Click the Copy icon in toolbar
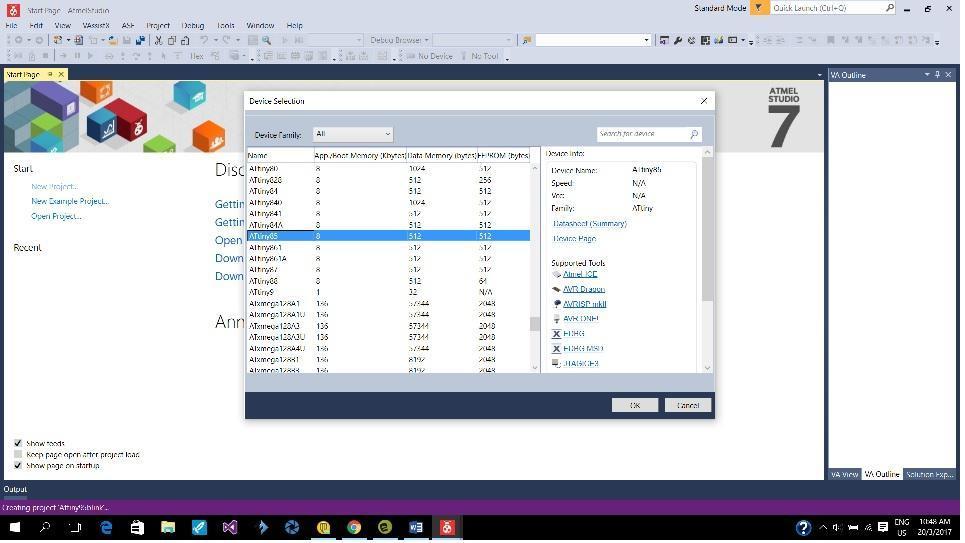The width and height of the screenshot is (965, 543). 172,40
